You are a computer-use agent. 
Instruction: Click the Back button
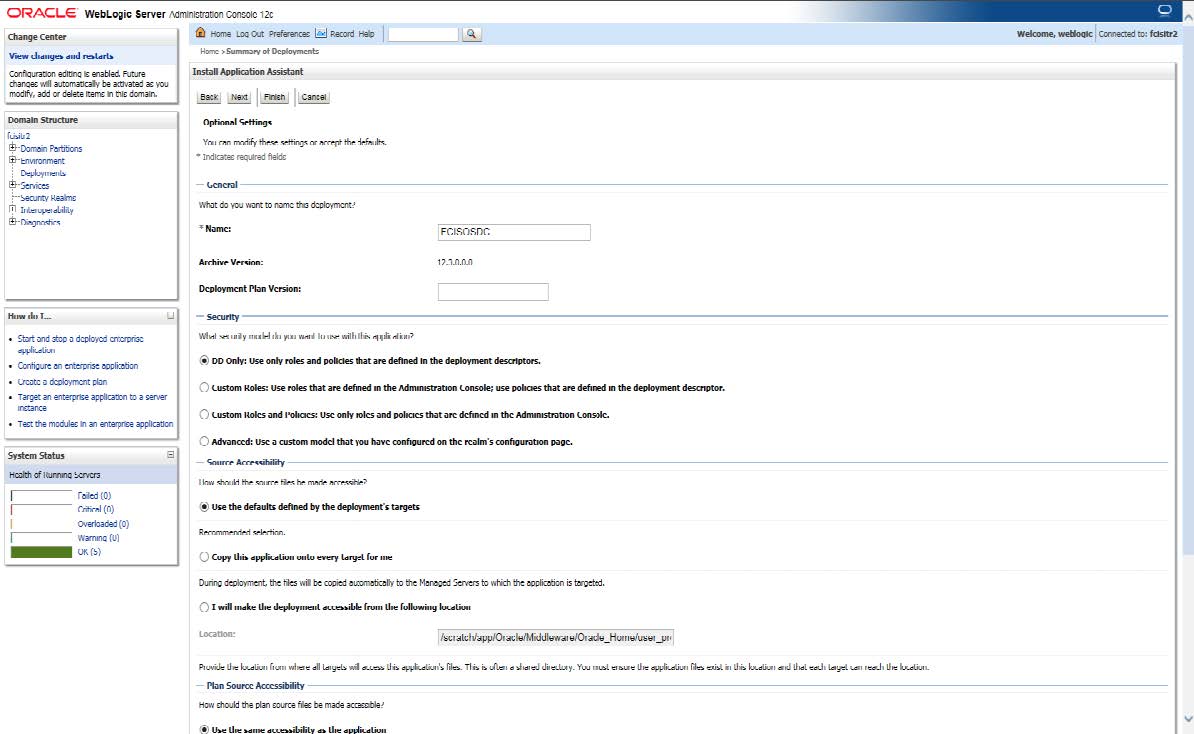[209, 97]
